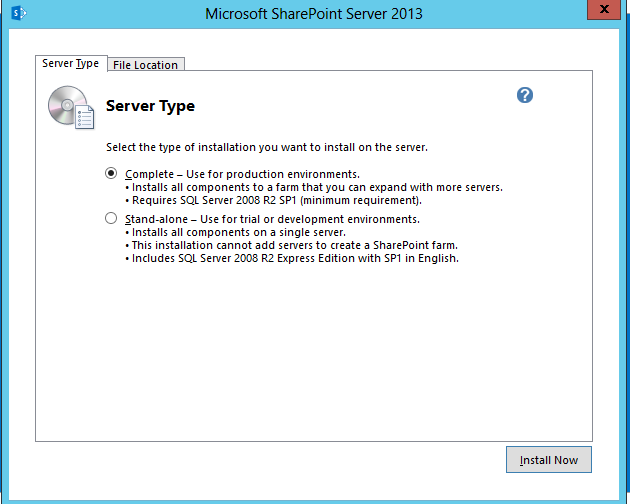The height and width of the screenshot is (504, 630).
Task: Click 'This installation cannot add servers' line
Action: [x=291, y=245]
